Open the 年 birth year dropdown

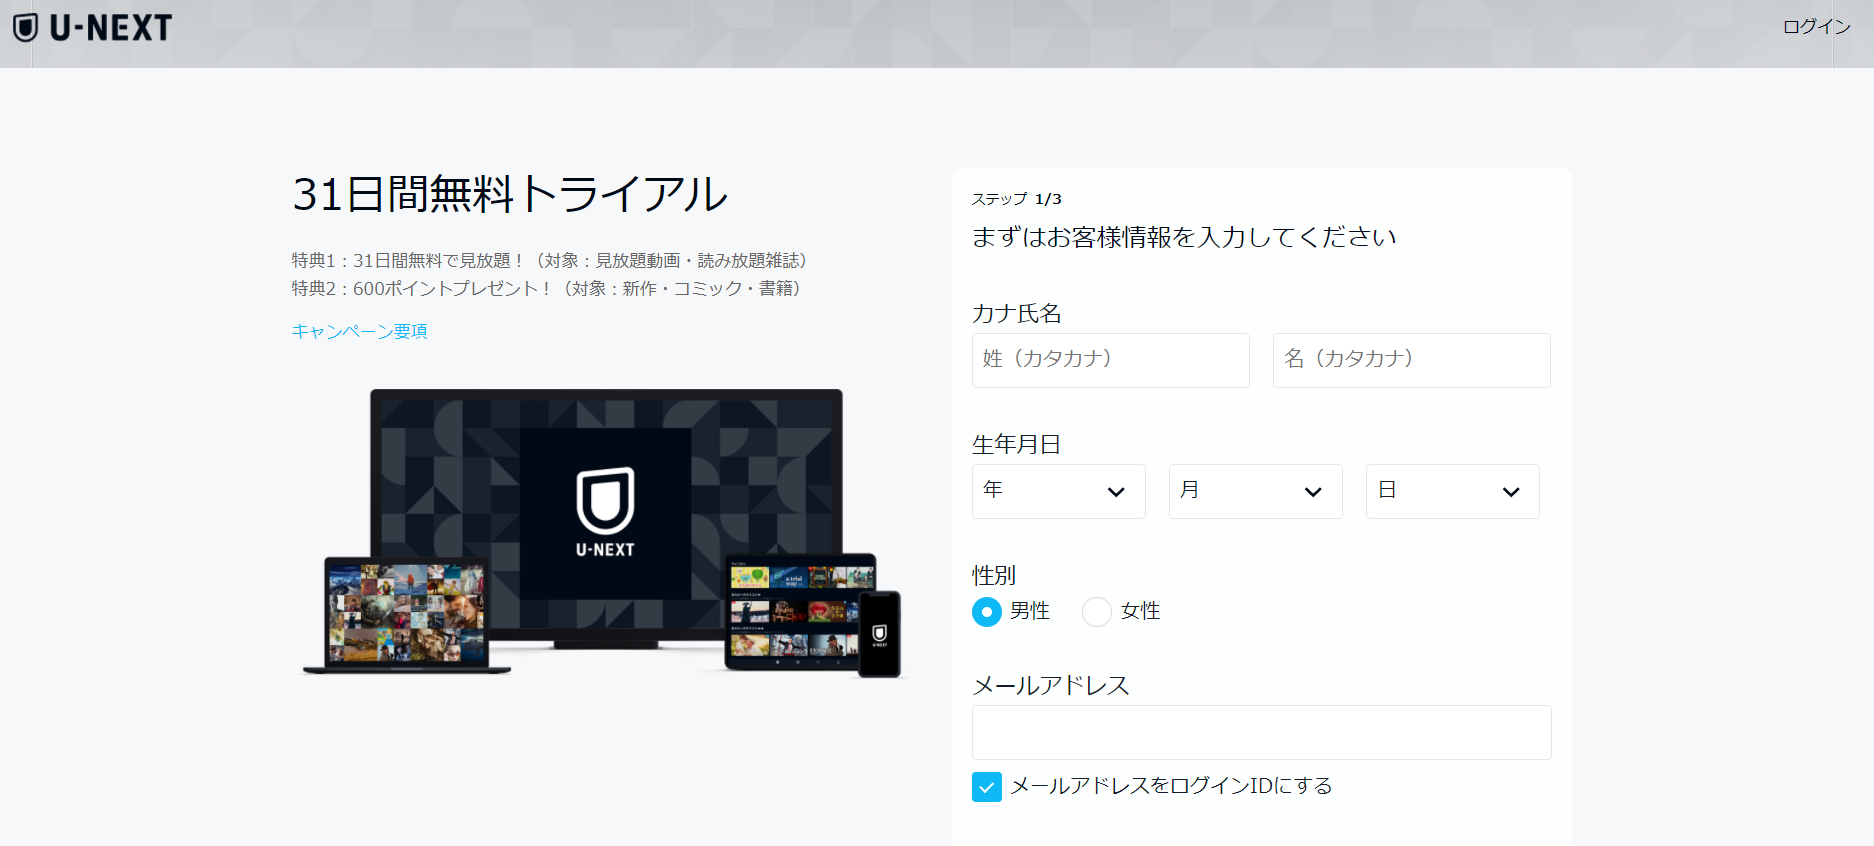1058,491
